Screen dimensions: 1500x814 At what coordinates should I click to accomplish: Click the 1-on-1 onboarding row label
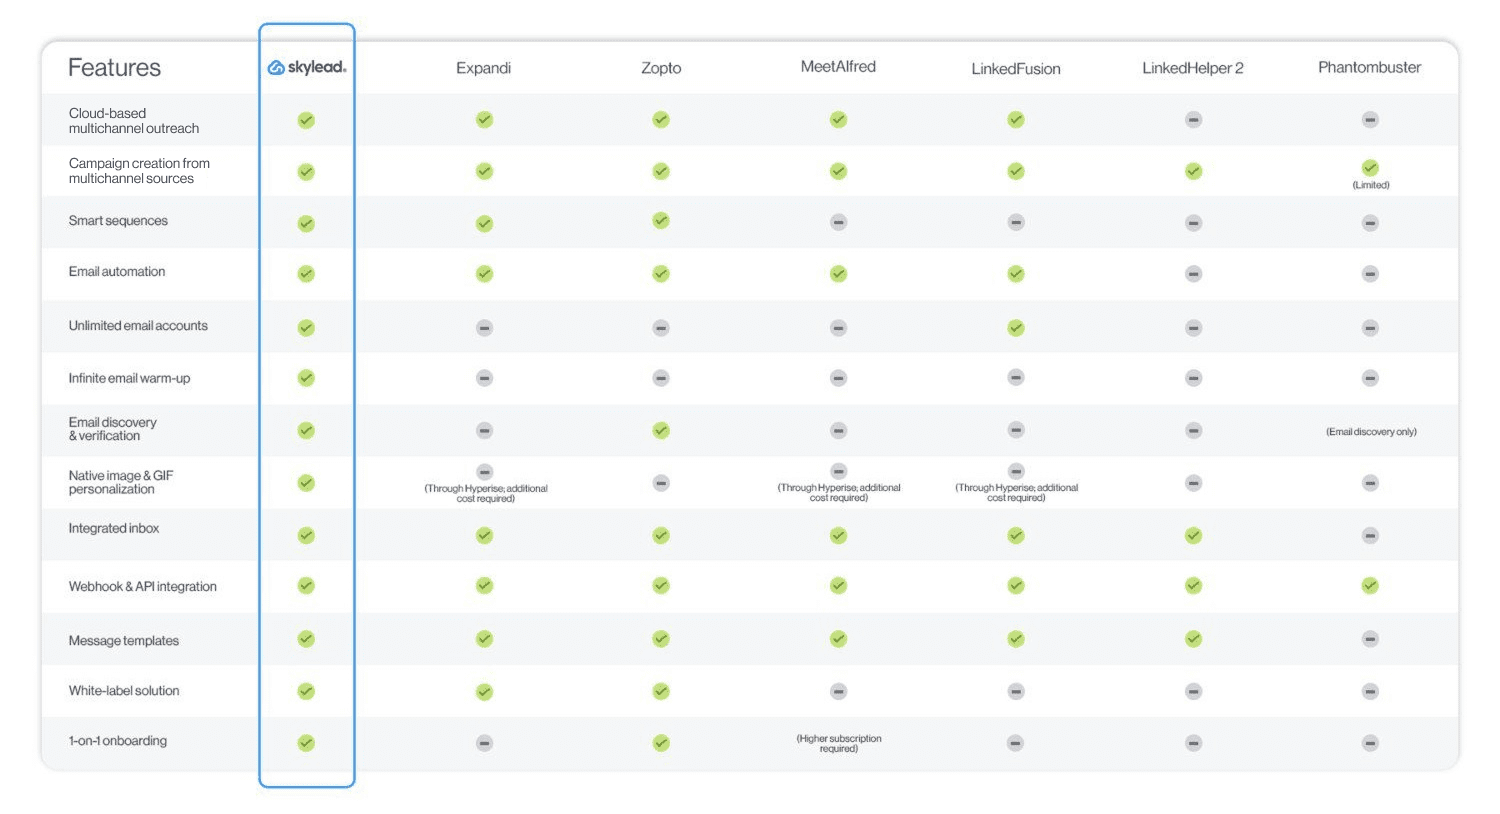[117, 741]
